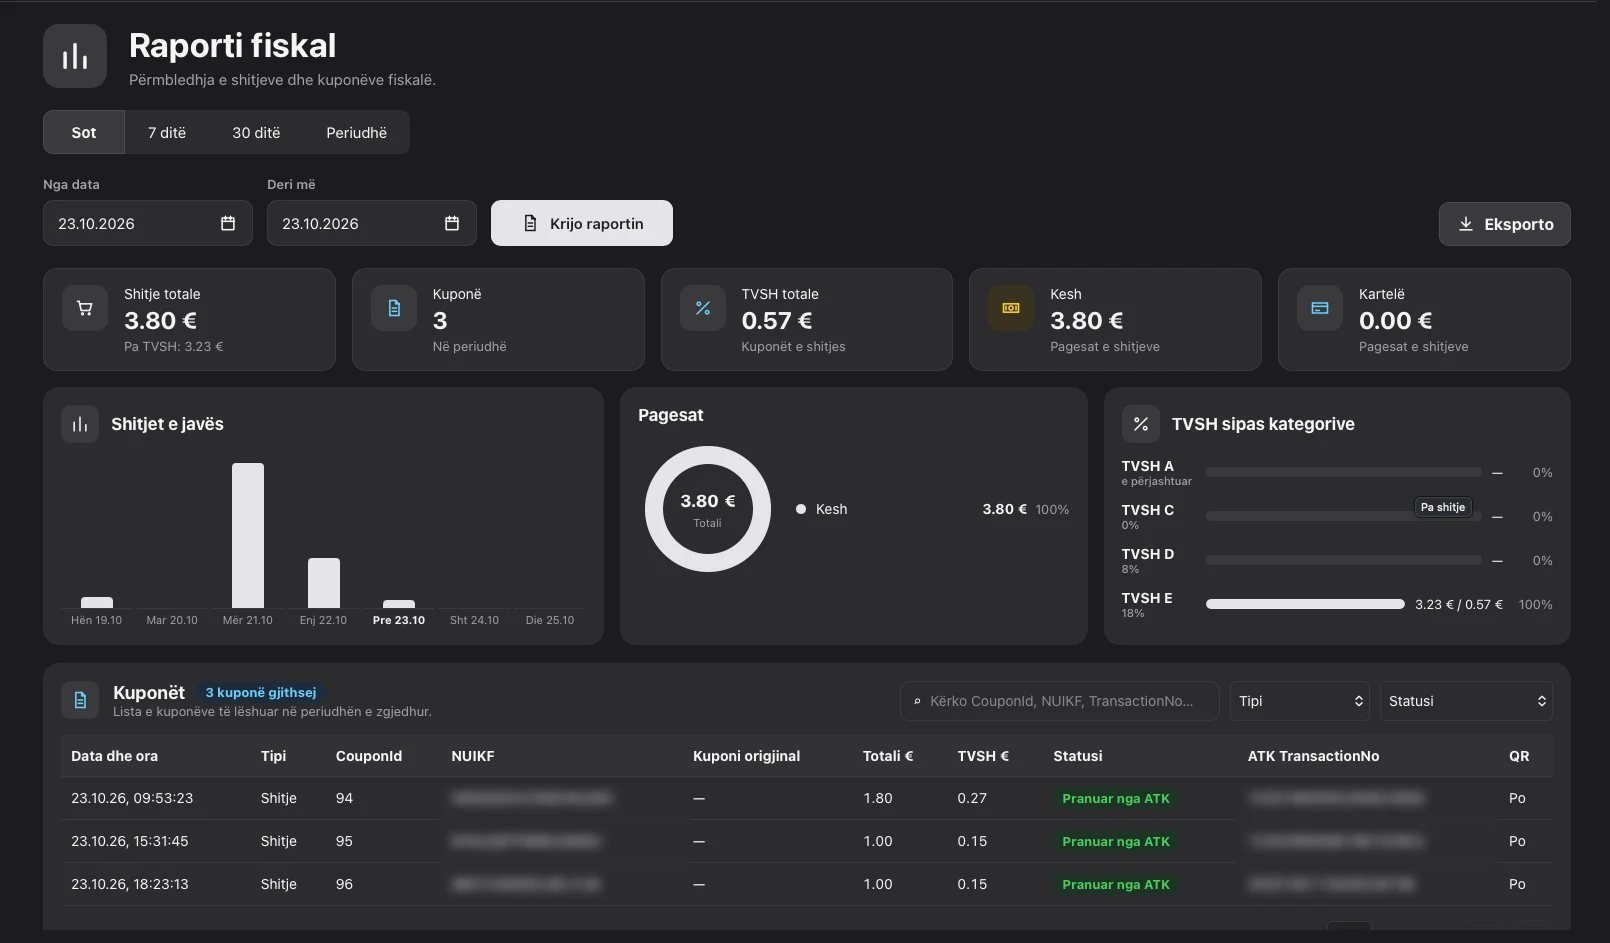
Task: Switch to the 7 ditë tab
Action: (167, 132)
